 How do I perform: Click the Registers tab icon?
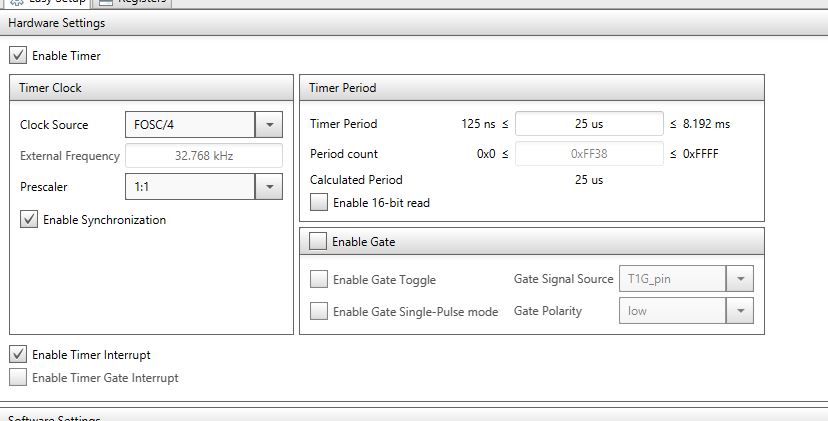[x=106, y=2]
